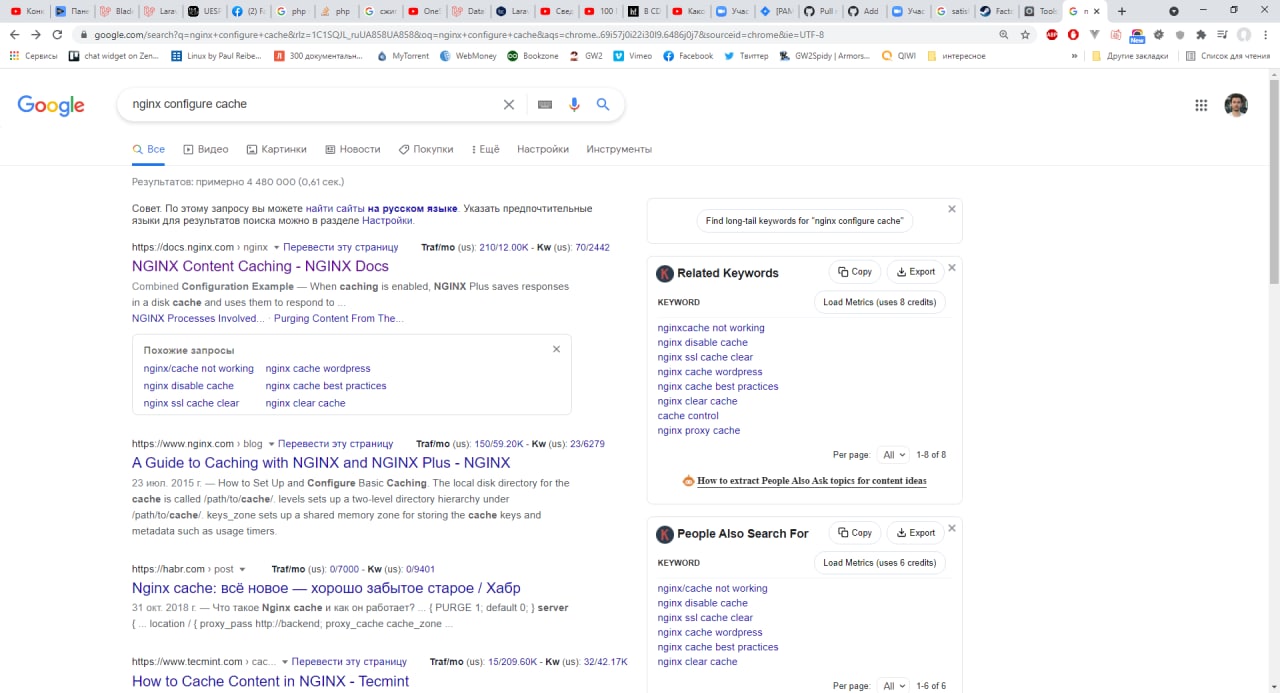Open the Facebook bookmark

pos(688,56)
